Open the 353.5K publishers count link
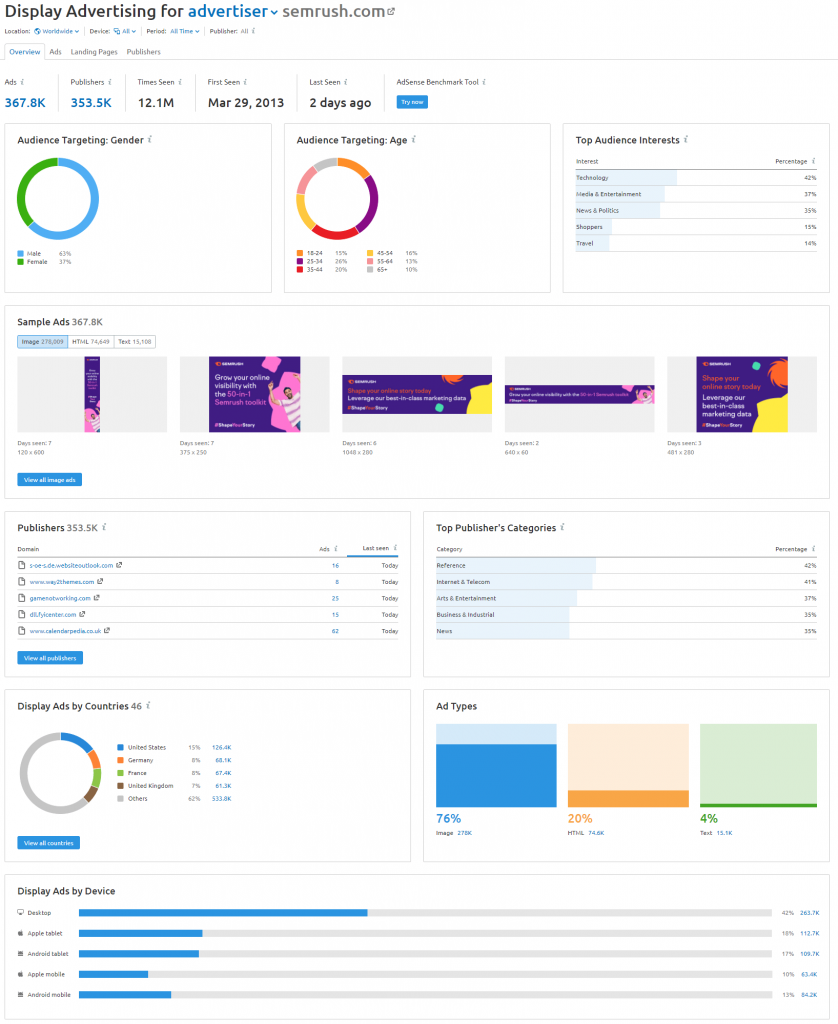Image resolution: width=838 pixels, height=1024 pixels. 91,103
